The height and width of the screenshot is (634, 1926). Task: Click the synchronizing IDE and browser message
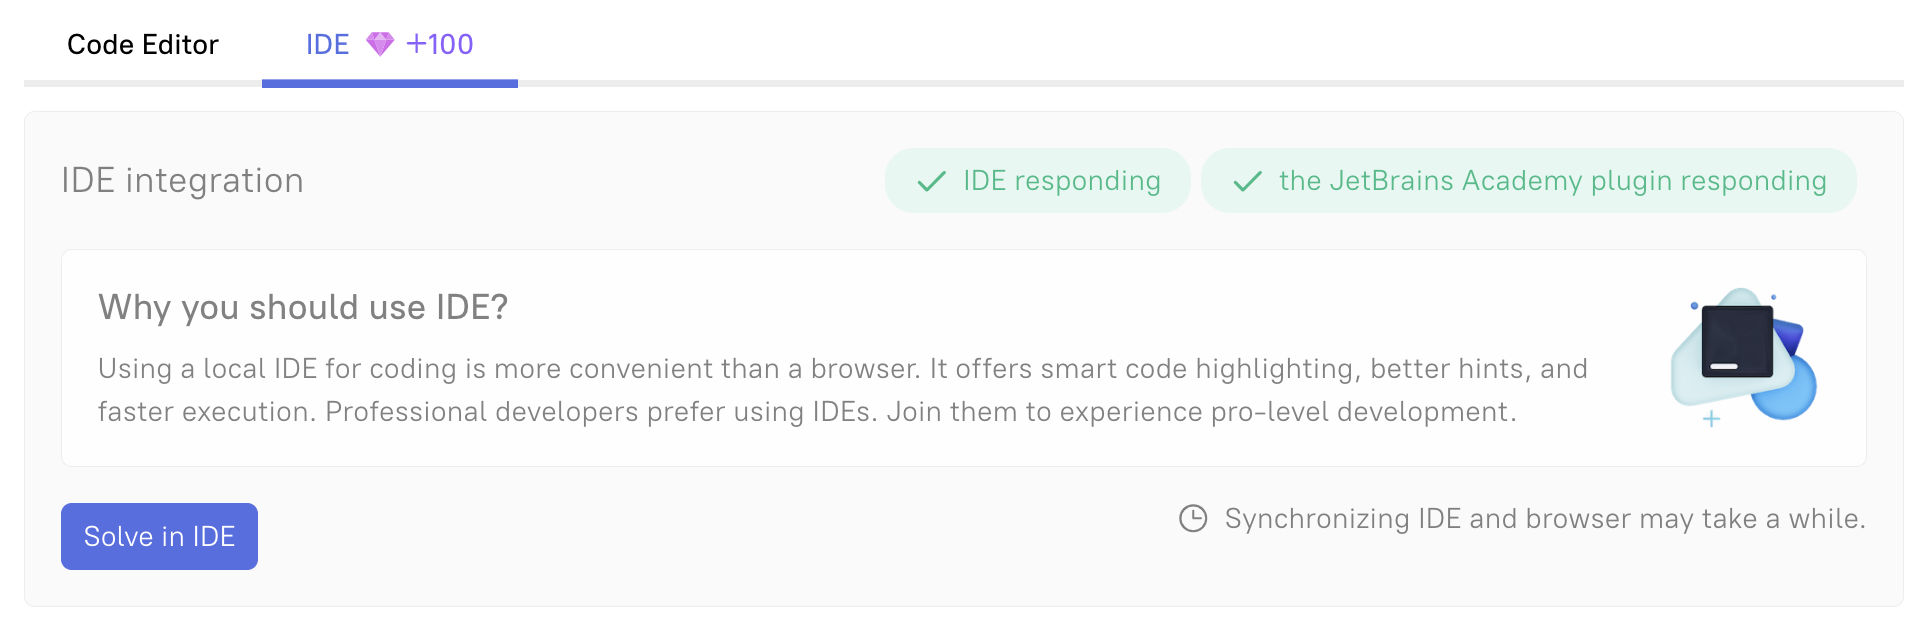[1544, 519]
